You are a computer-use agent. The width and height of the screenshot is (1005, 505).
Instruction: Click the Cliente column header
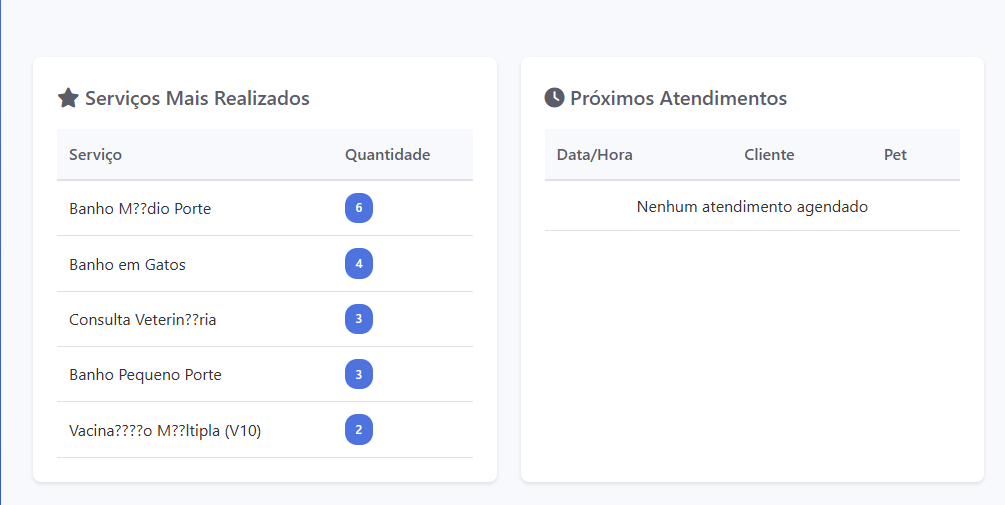769,154
